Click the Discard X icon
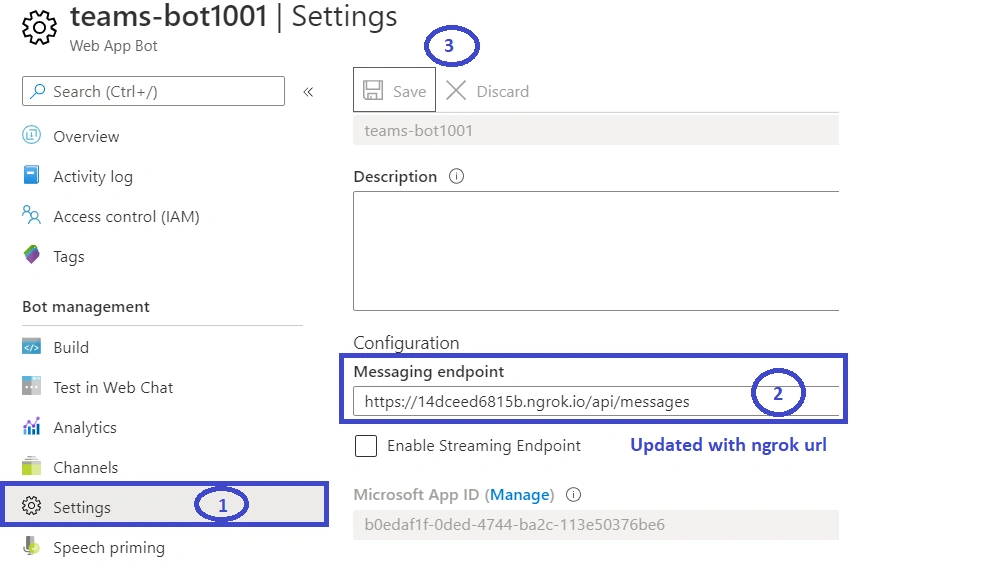 pos(456,91)
